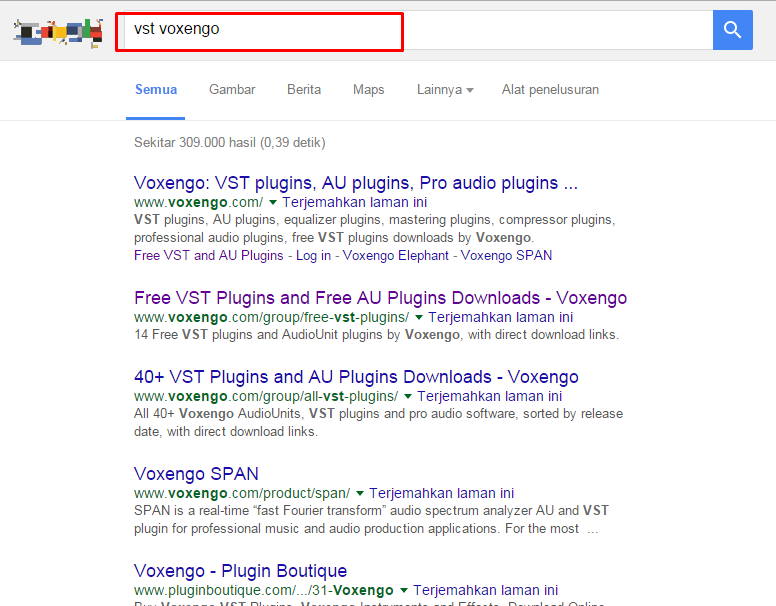The image size is (776, 606).
Task: Click "Terjemahkan laman ini" for Voxengo SPAN
Action: [441, 493]
